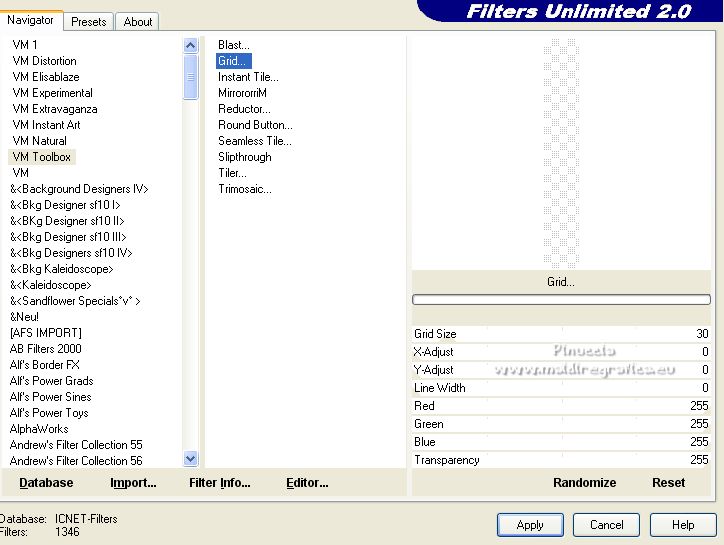Select Andrew's Filter Collection 56

tap(76, 461)
